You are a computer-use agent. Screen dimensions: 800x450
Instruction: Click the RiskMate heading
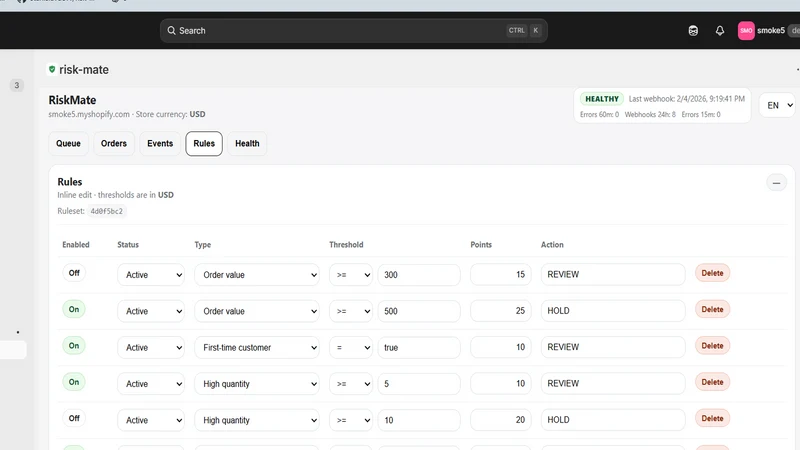click(x=72, y=100)
